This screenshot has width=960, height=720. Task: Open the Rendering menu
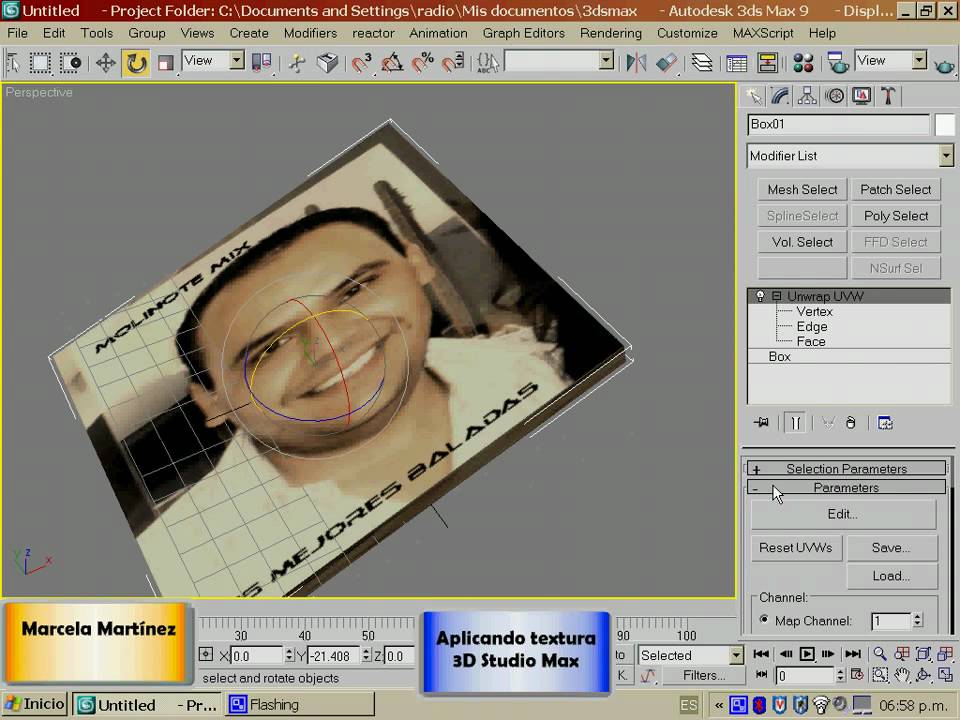pyautogui.click(x=610, y=33)
